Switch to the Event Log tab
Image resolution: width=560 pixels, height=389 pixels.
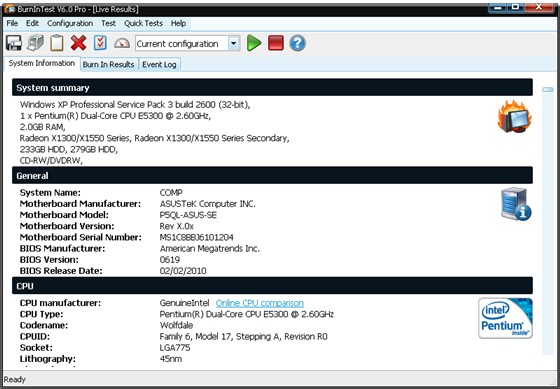[x=159, y=64]
